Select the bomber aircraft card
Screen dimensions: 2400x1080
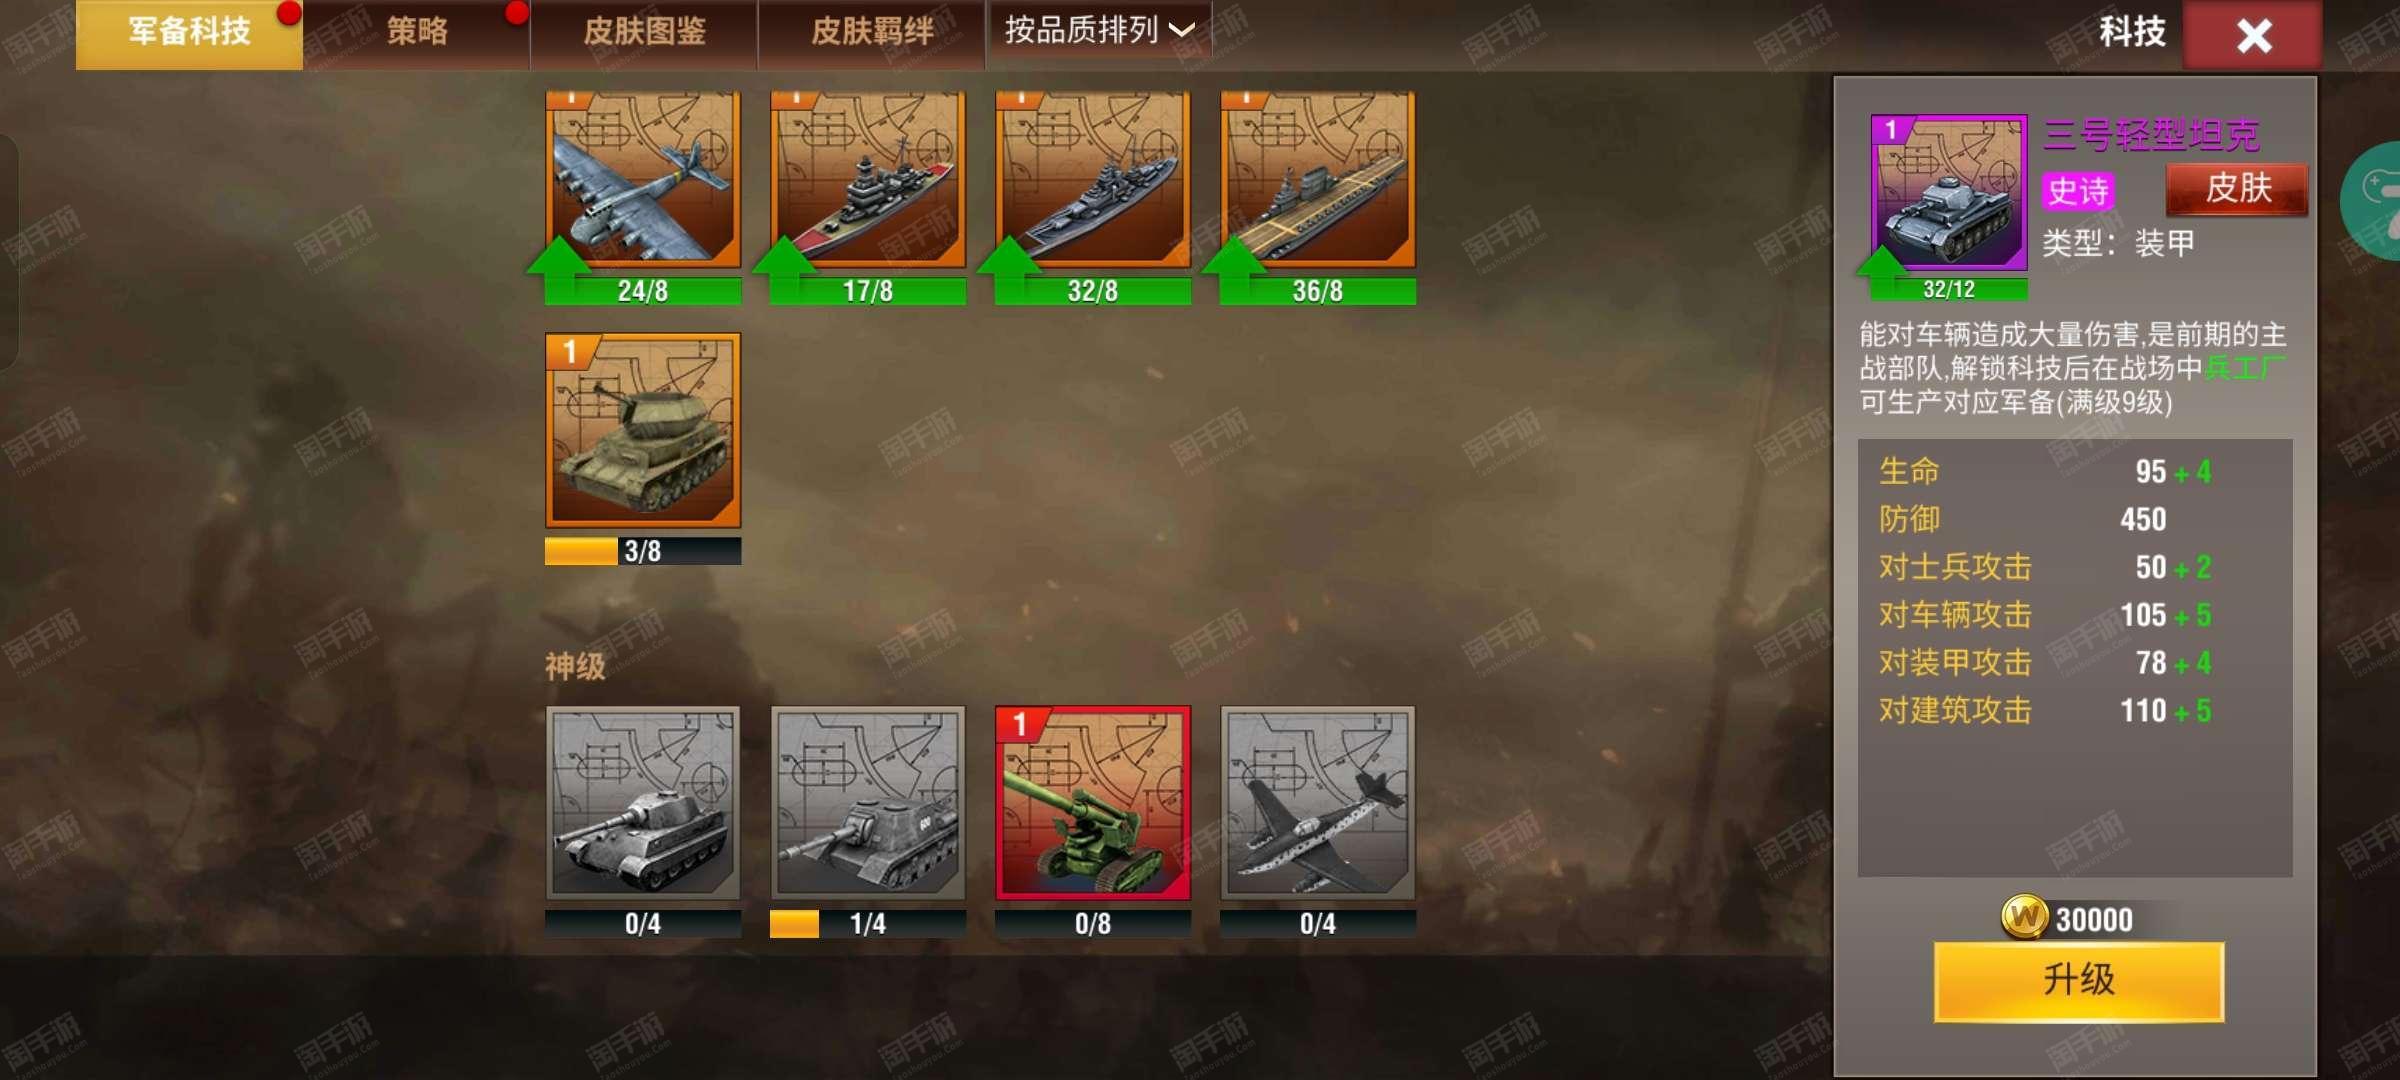(643, 181)
